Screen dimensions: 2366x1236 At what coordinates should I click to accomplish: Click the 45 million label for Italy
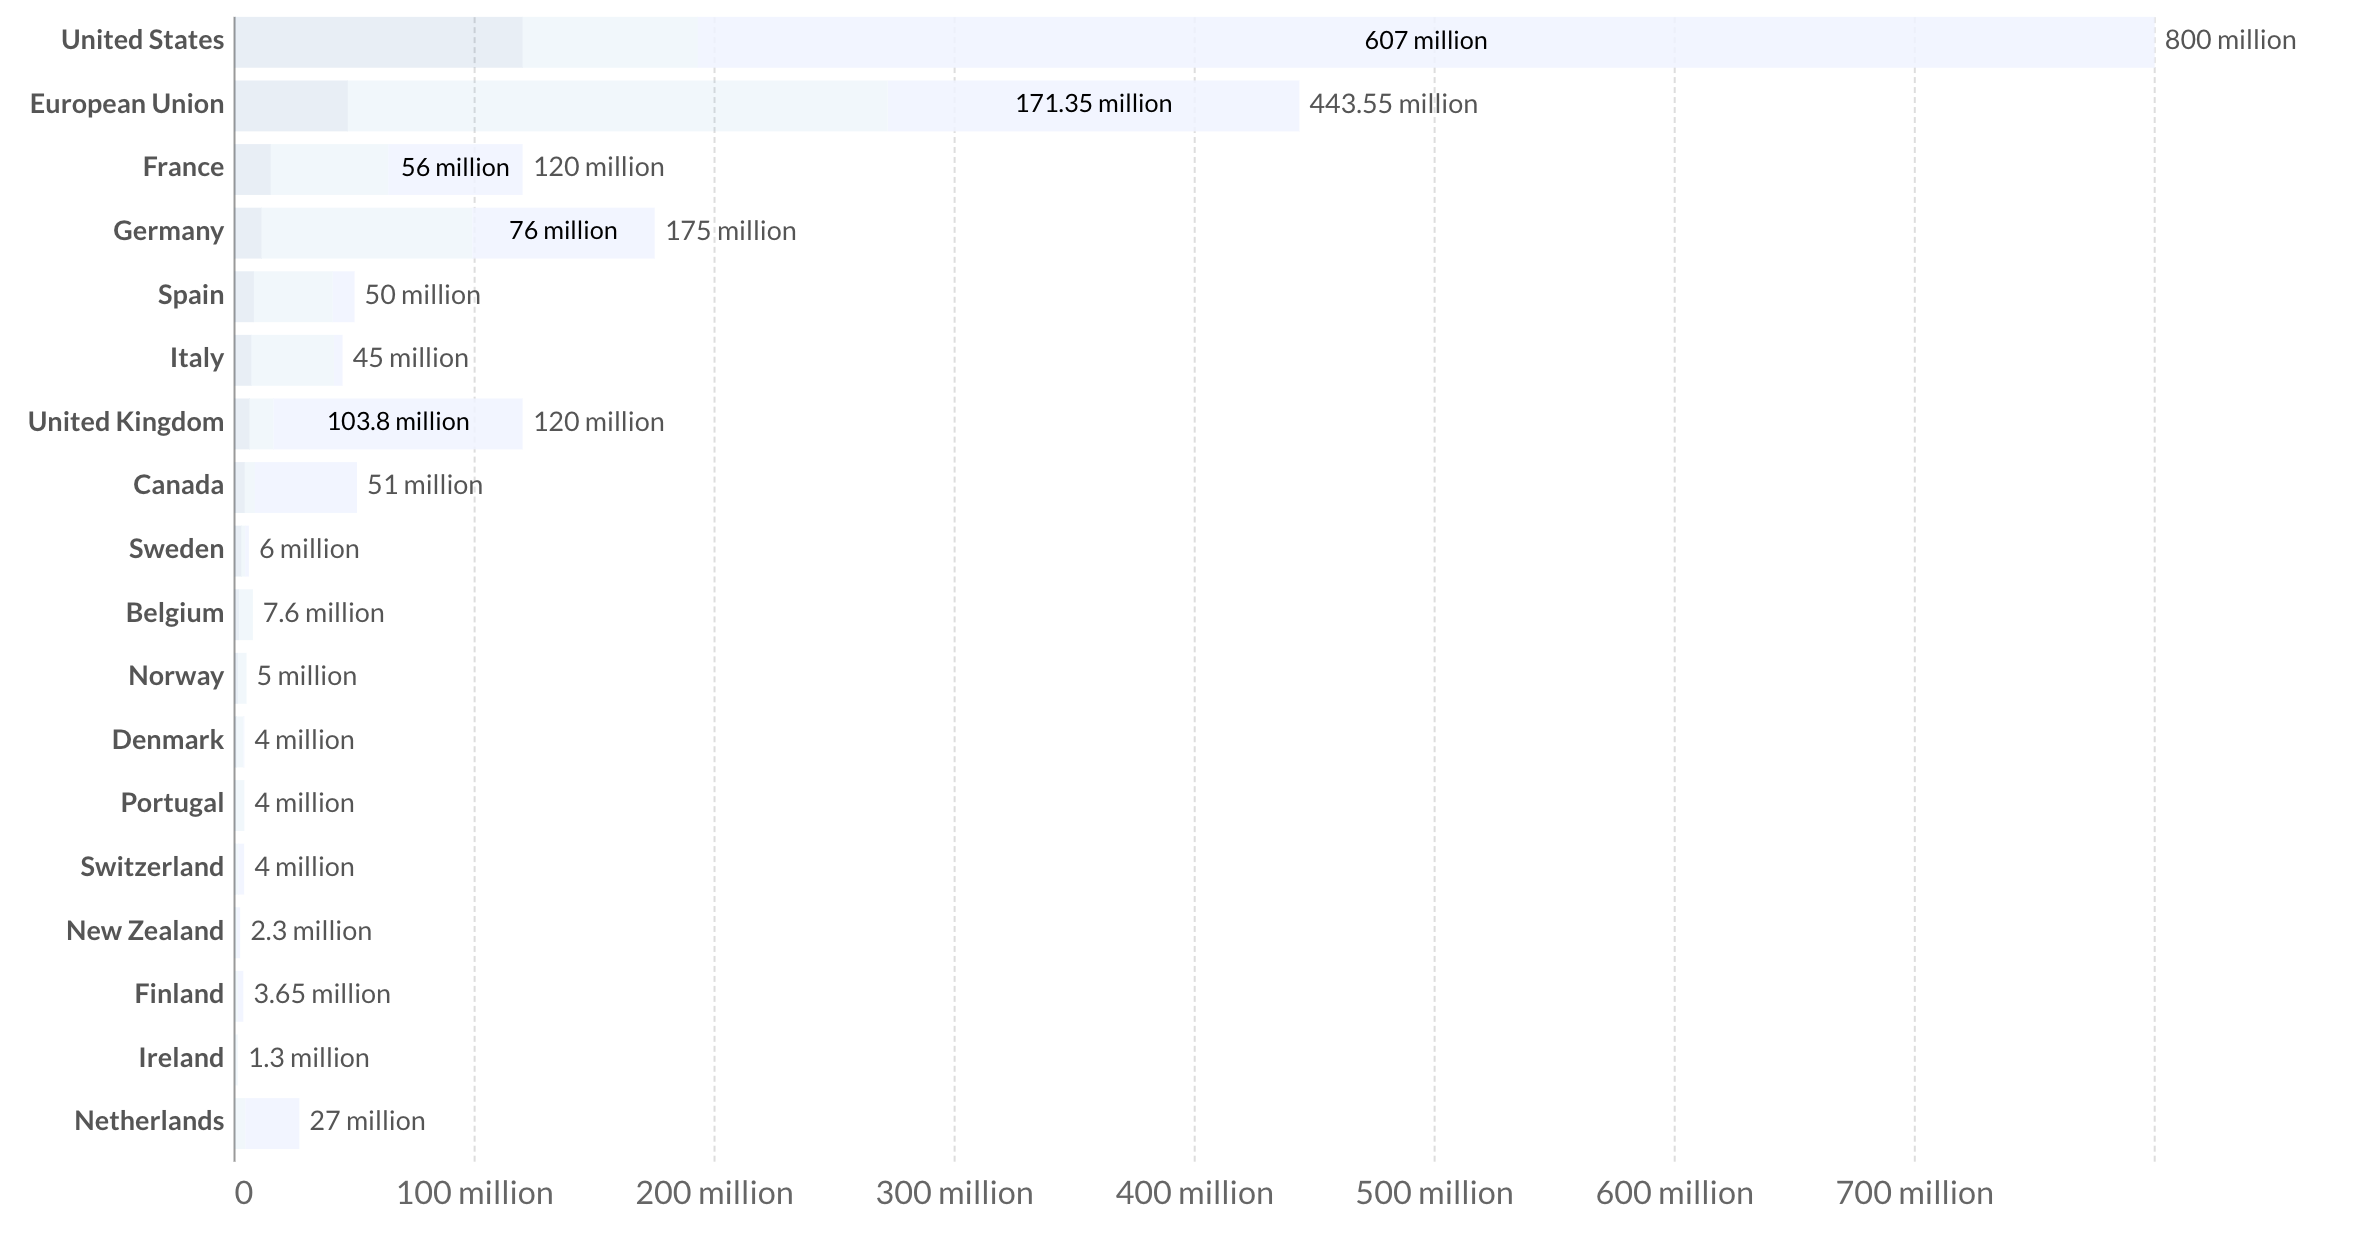click(410, 358)
